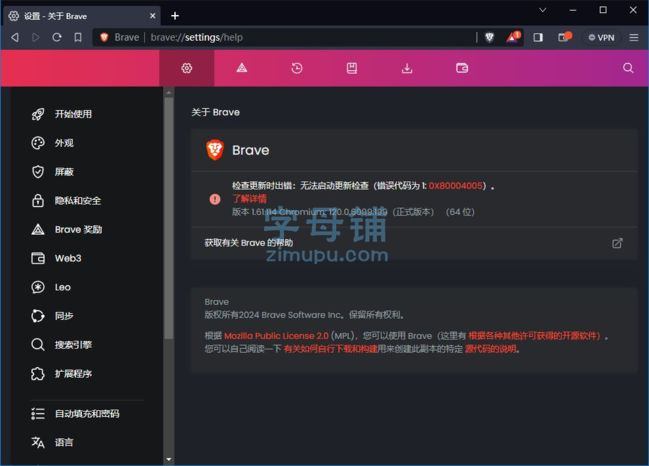This screenshot has height=466, width=649.
Task: Click the VPN button
Action: 601,38
